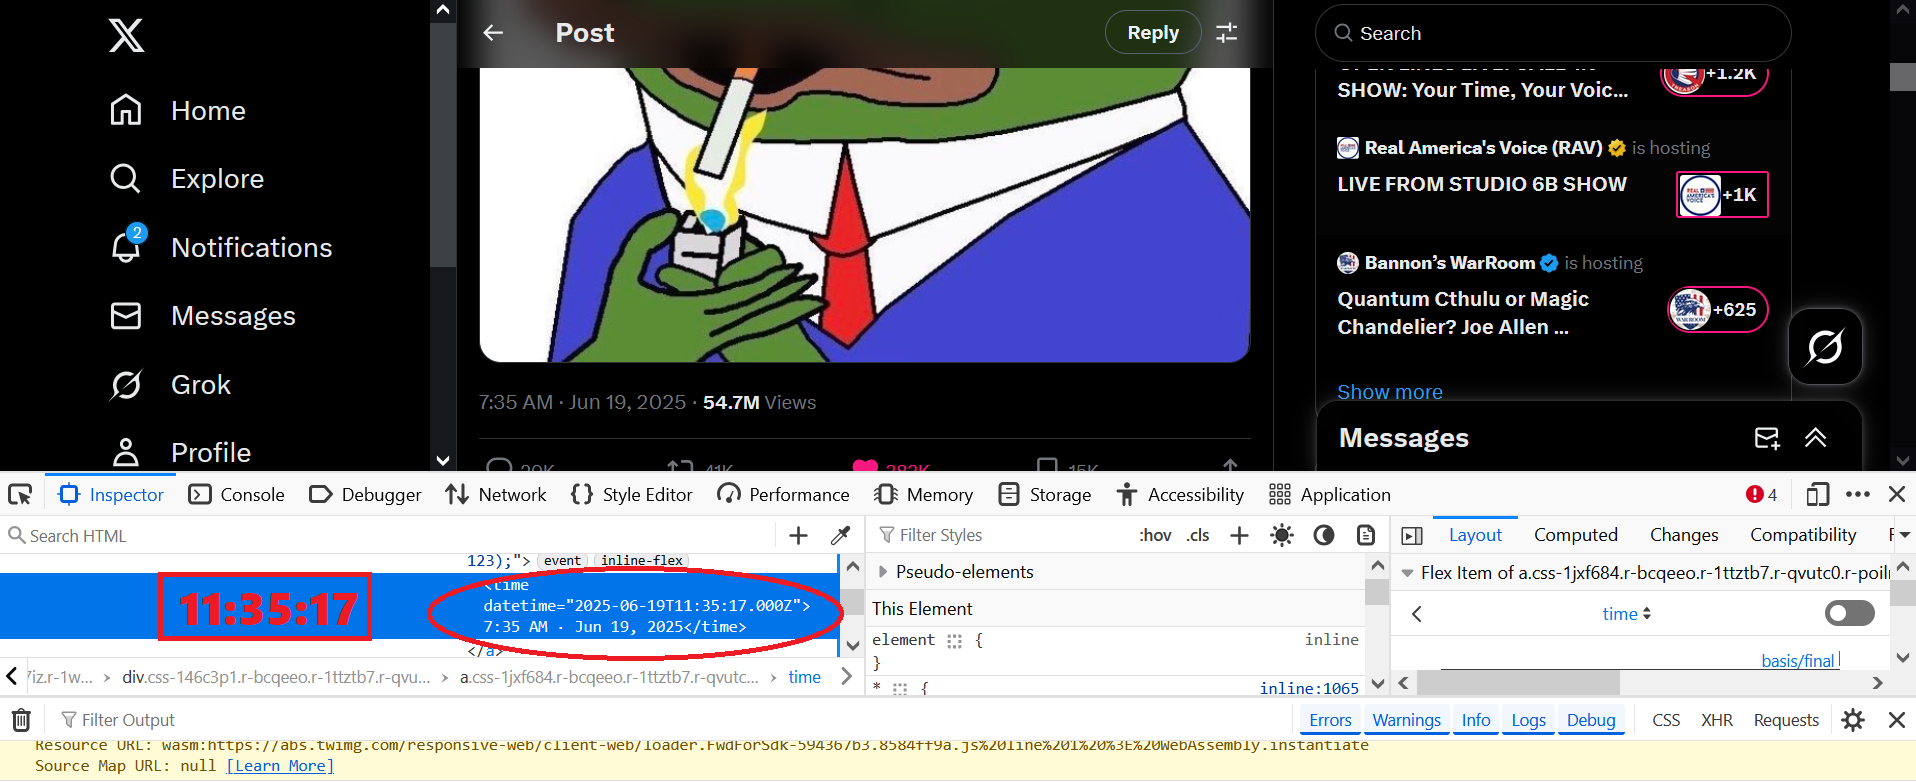This screenshot has width=1916, height=782.
Task: Compose new message icon in Messages drawer
Action: click(x=1767, y=438)
